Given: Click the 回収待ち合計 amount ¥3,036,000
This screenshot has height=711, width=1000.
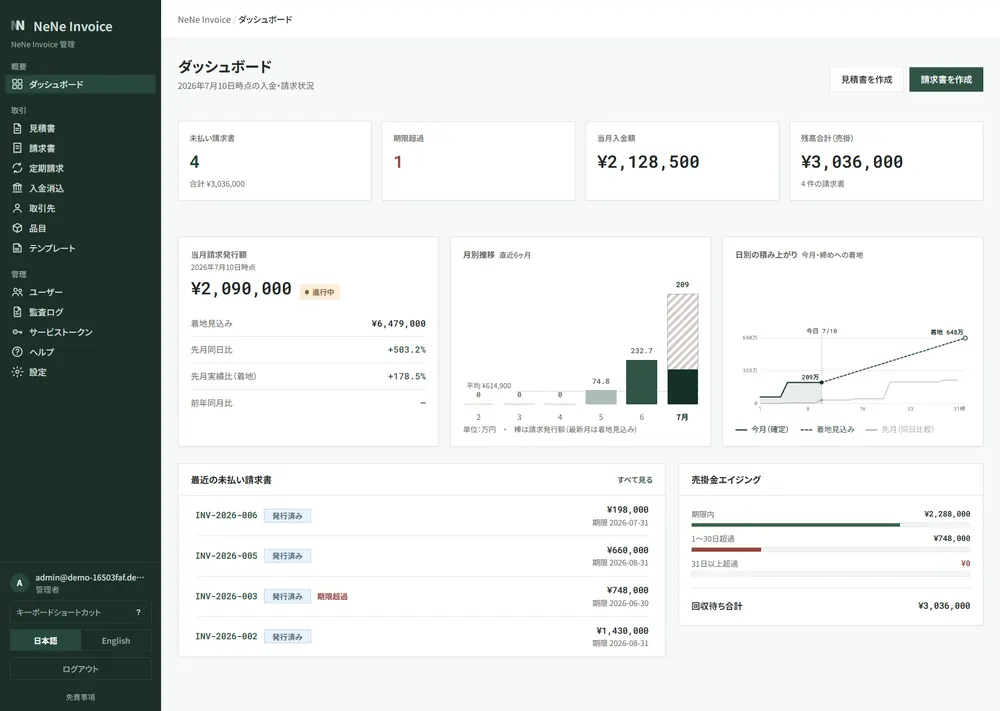Looking at the screenshot, I should click(944, 606).
